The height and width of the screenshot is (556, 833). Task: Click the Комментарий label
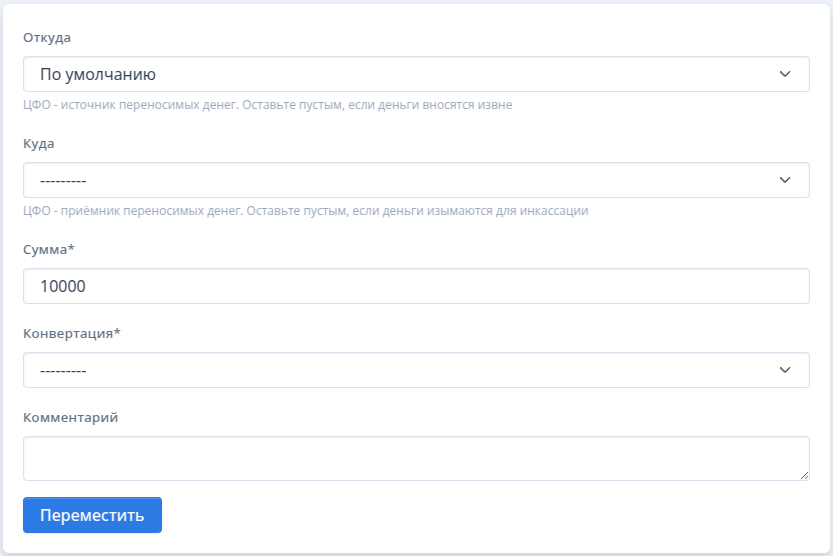pyautogui.click(x=71, y=417)
